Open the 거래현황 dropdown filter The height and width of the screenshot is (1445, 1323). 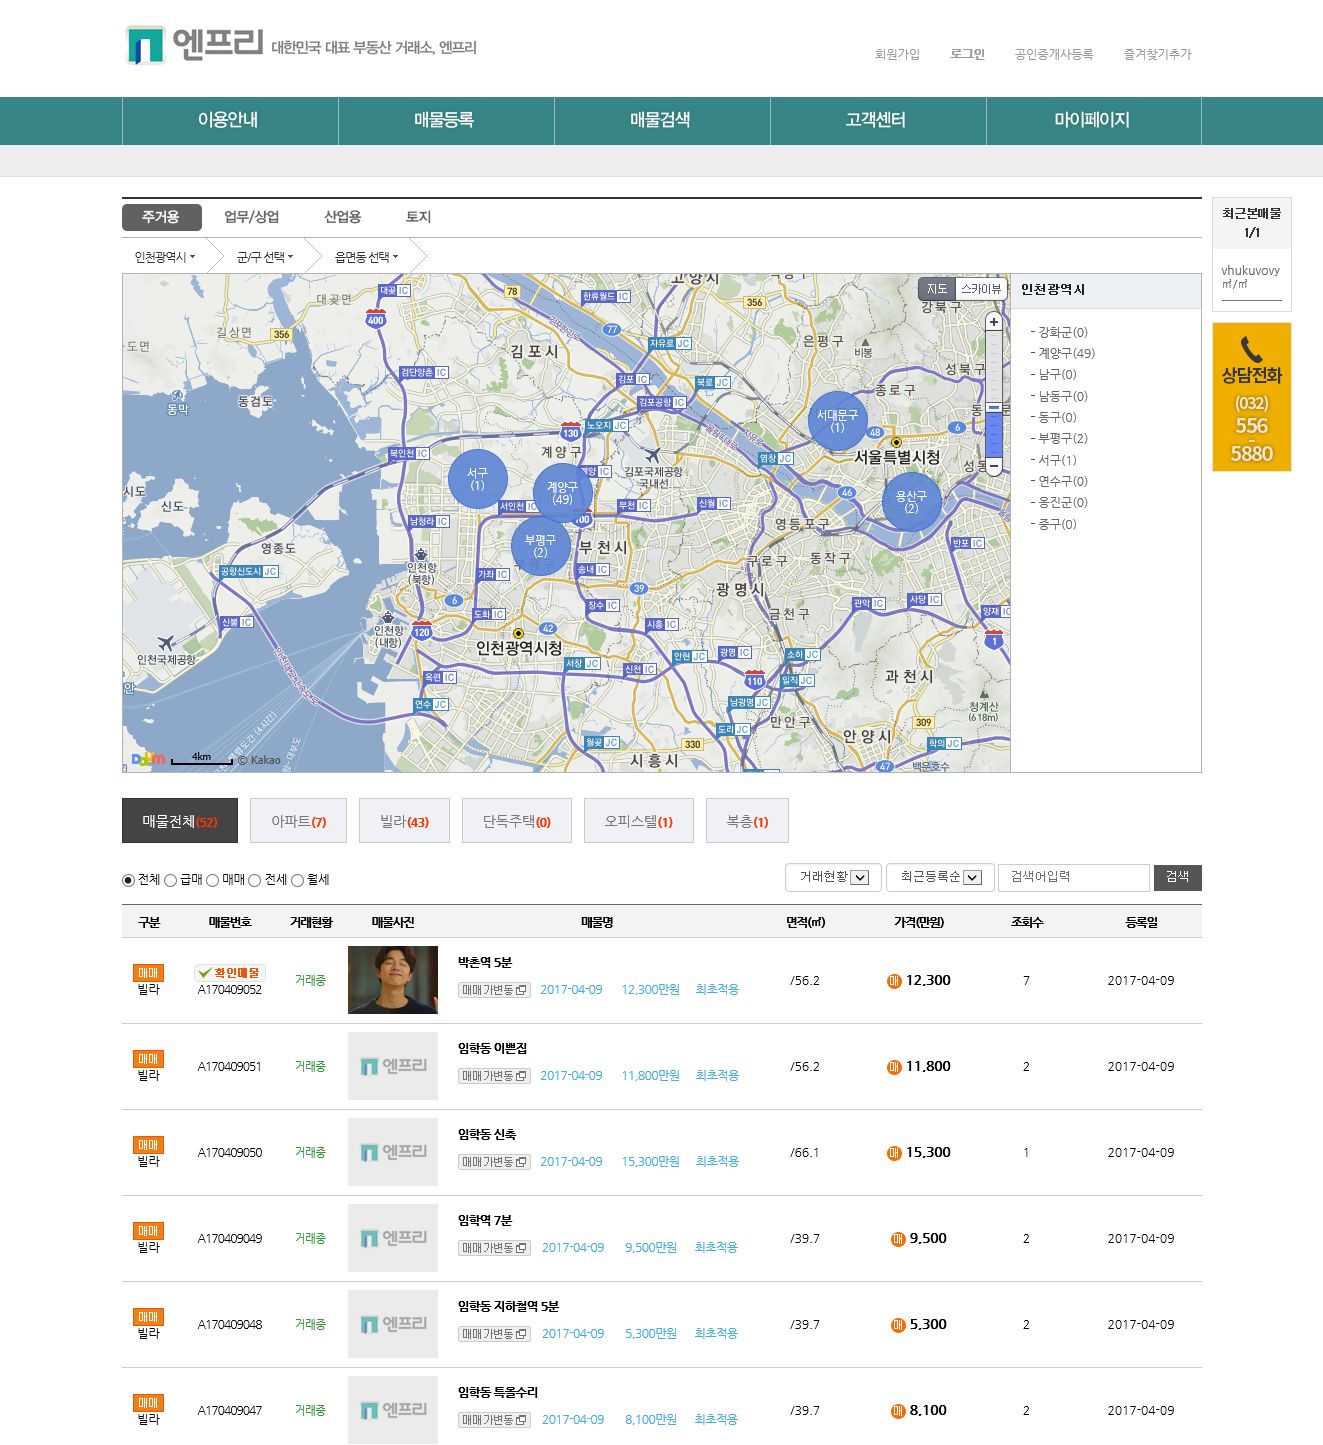(833, 877)
